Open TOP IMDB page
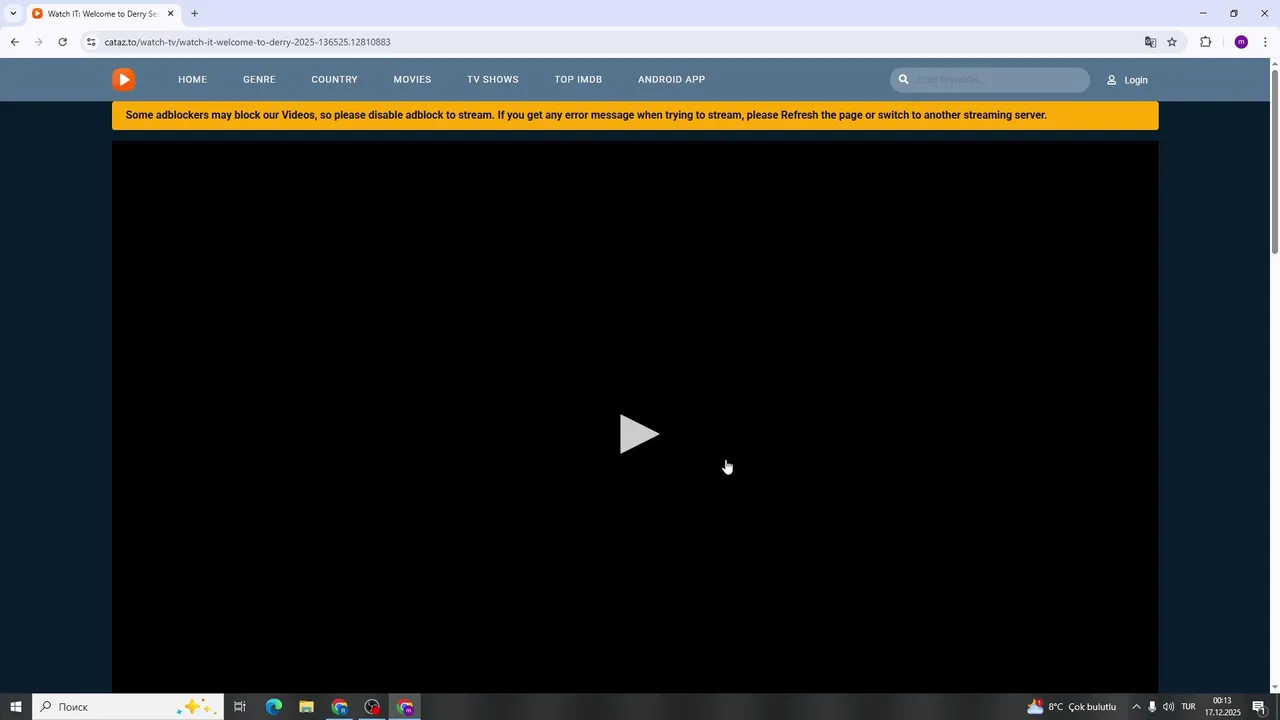The width and height of the screenshot is (1280, 720). (578, 80)
